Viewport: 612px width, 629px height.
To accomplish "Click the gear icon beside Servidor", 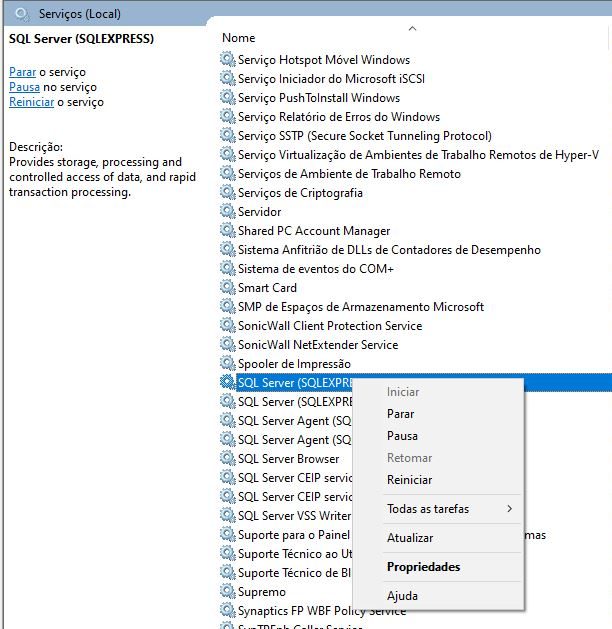I will point(227,212).
